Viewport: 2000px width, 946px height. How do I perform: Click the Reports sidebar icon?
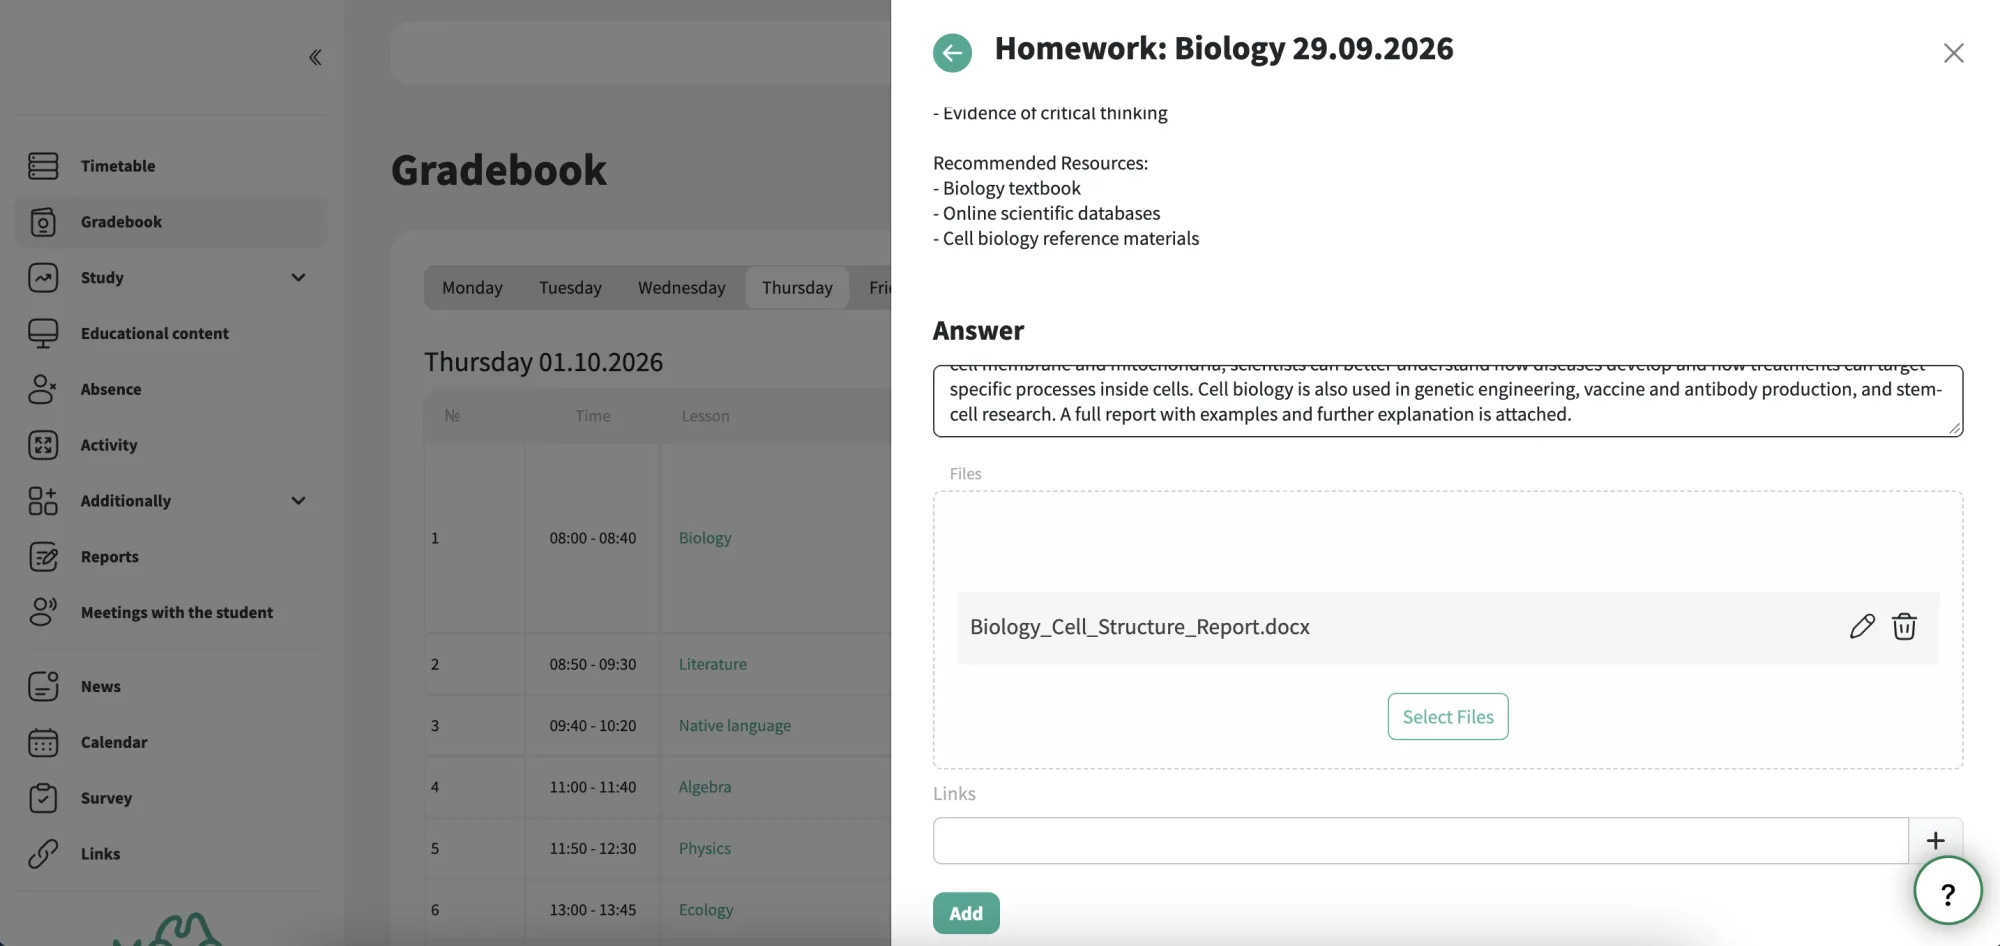coord(43,557)
